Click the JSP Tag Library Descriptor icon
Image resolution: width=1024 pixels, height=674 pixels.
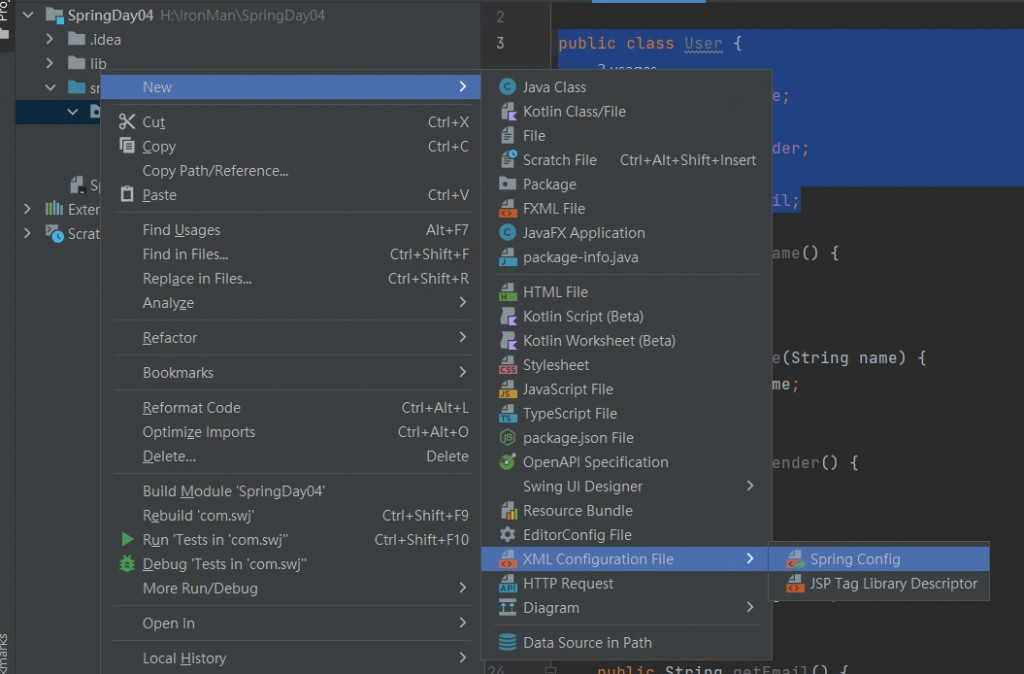coord(795,583)
